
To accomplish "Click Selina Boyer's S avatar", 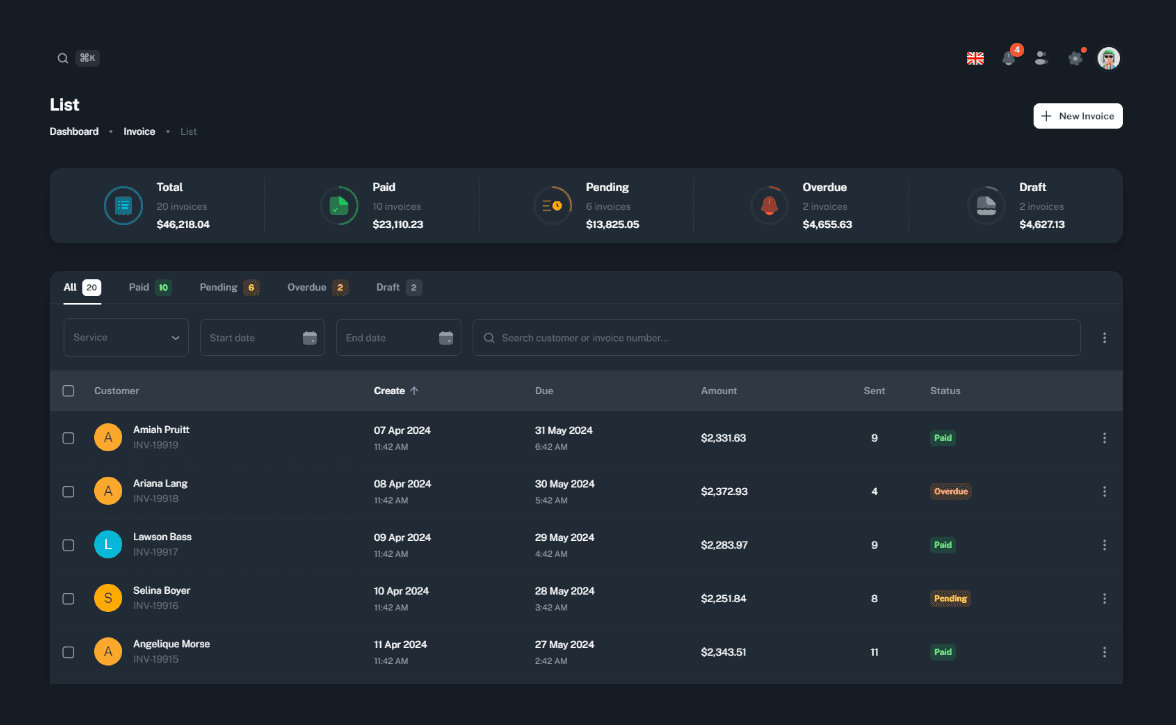I will (108, 598).
